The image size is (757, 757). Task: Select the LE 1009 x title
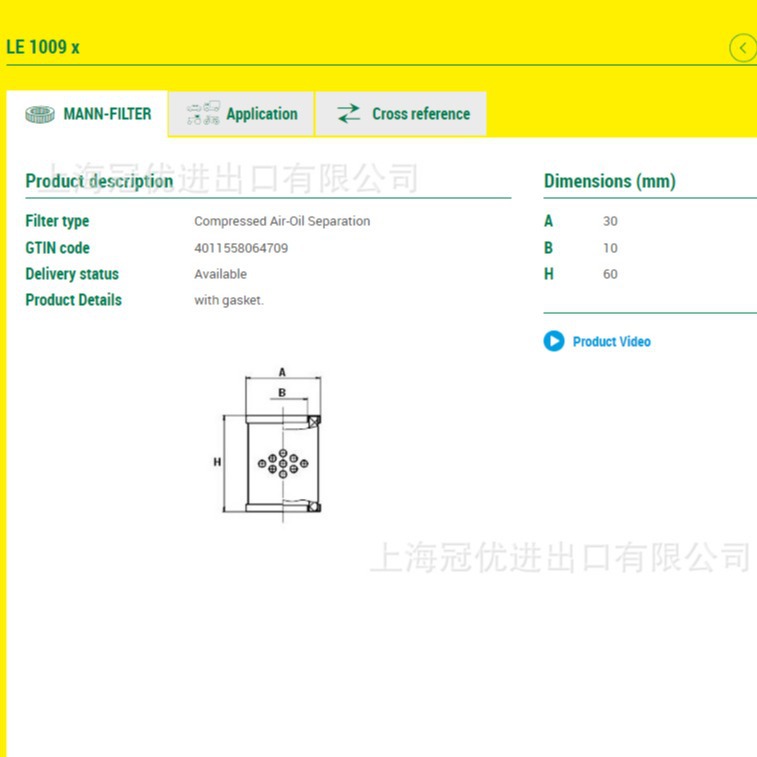tap(42, 47)
